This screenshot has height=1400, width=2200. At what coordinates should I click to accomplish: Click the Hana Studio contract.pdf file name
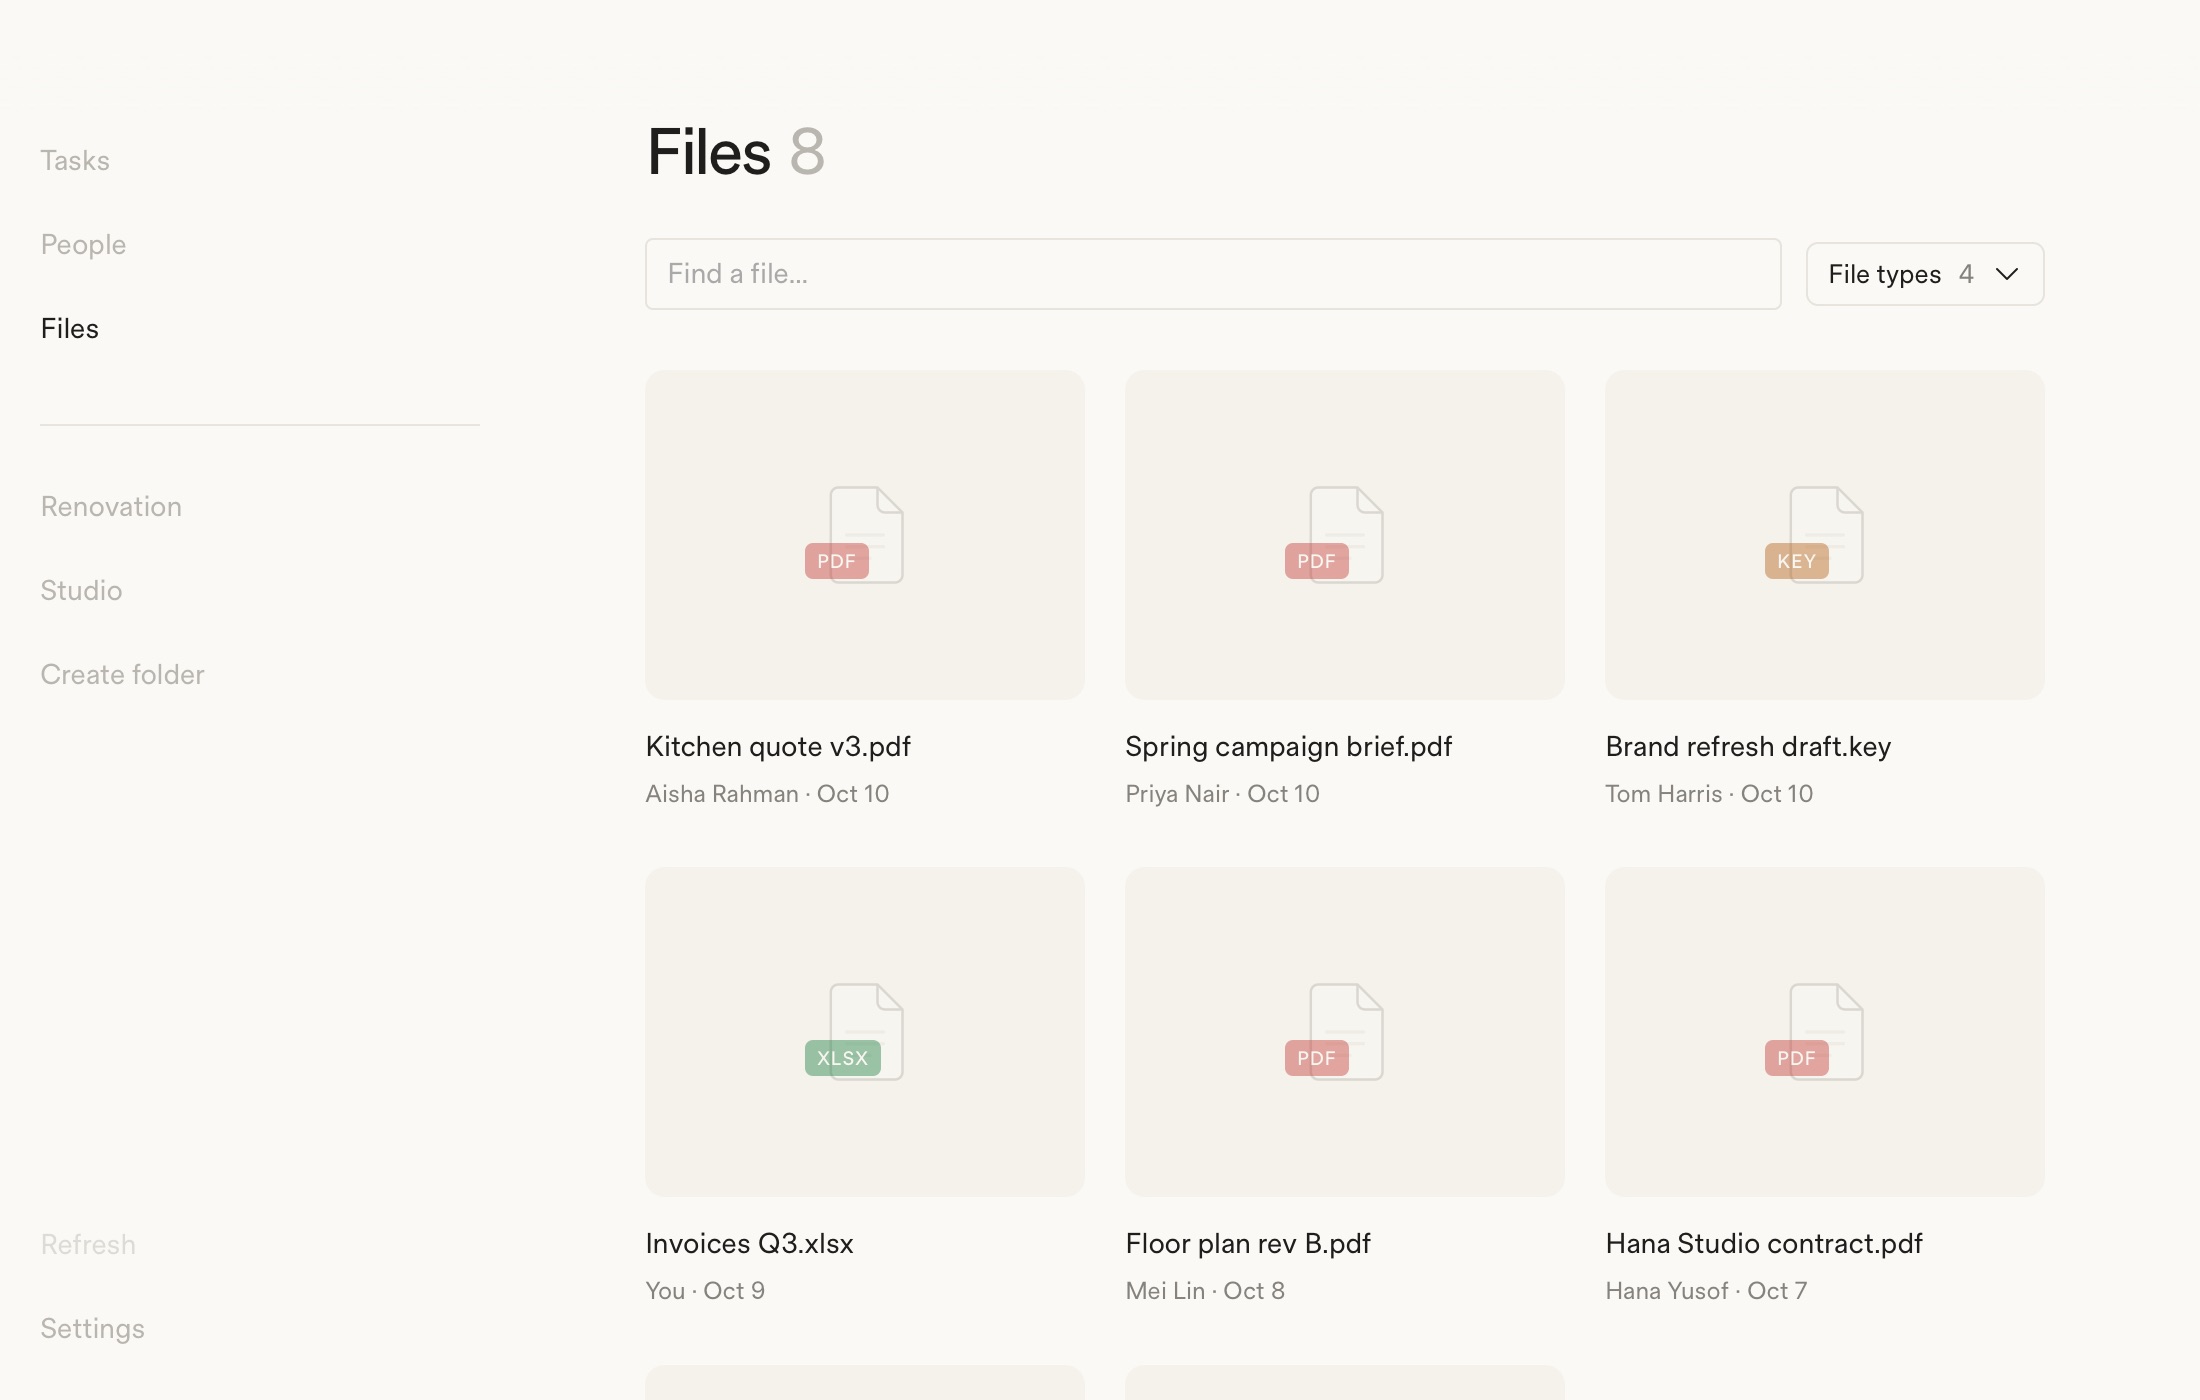[1764, 1244]
